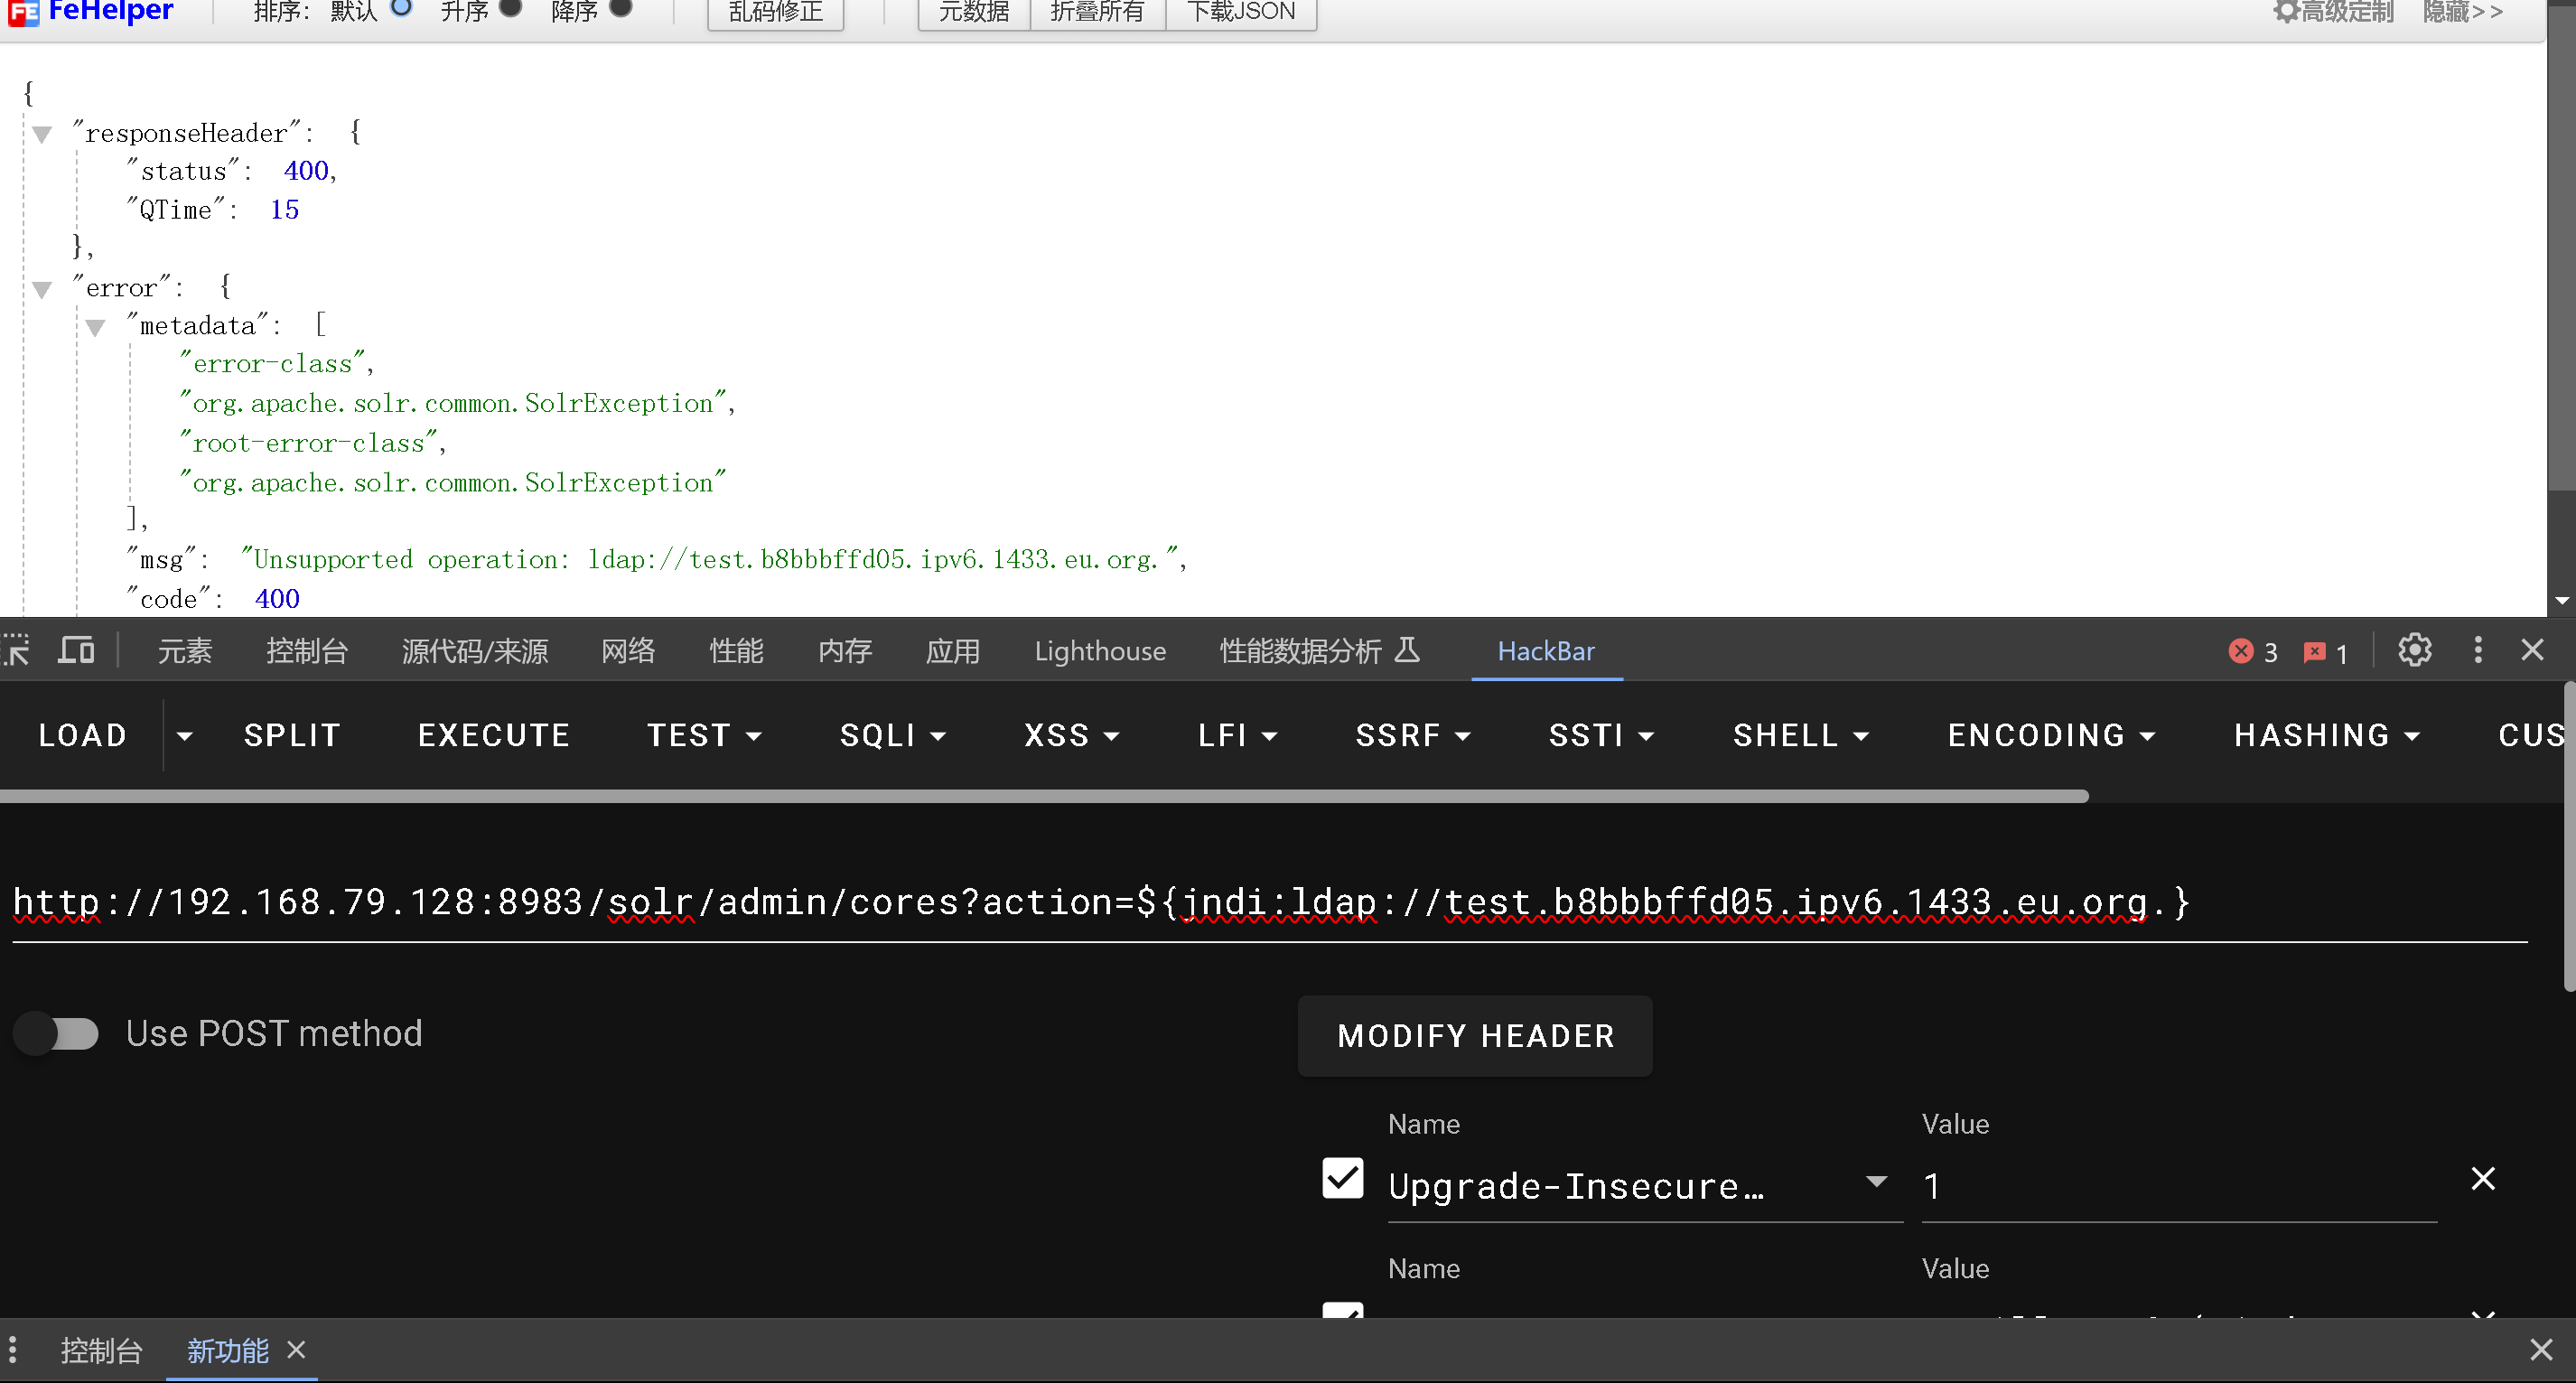Collapse the responseHeader JSON node

coord(42,135)
